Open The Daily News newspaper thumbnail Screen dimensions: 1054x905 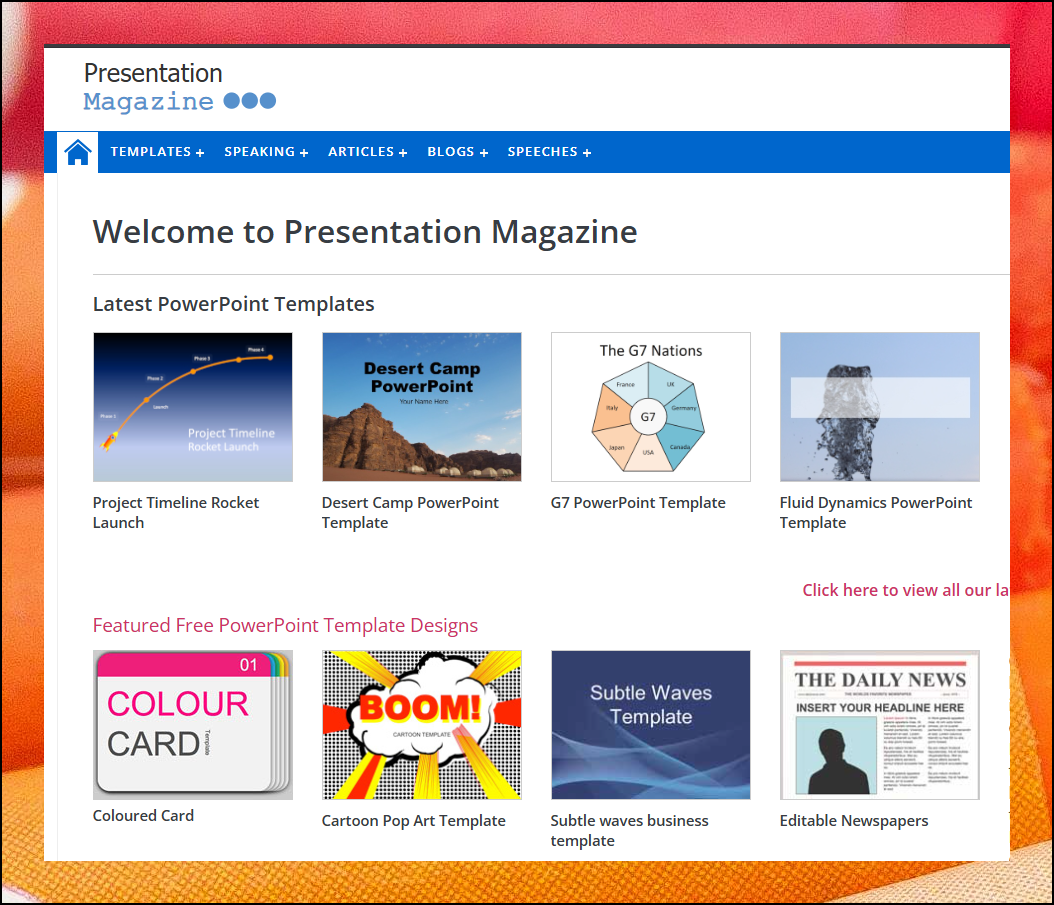pyautogui.click(x=879, y=725)
